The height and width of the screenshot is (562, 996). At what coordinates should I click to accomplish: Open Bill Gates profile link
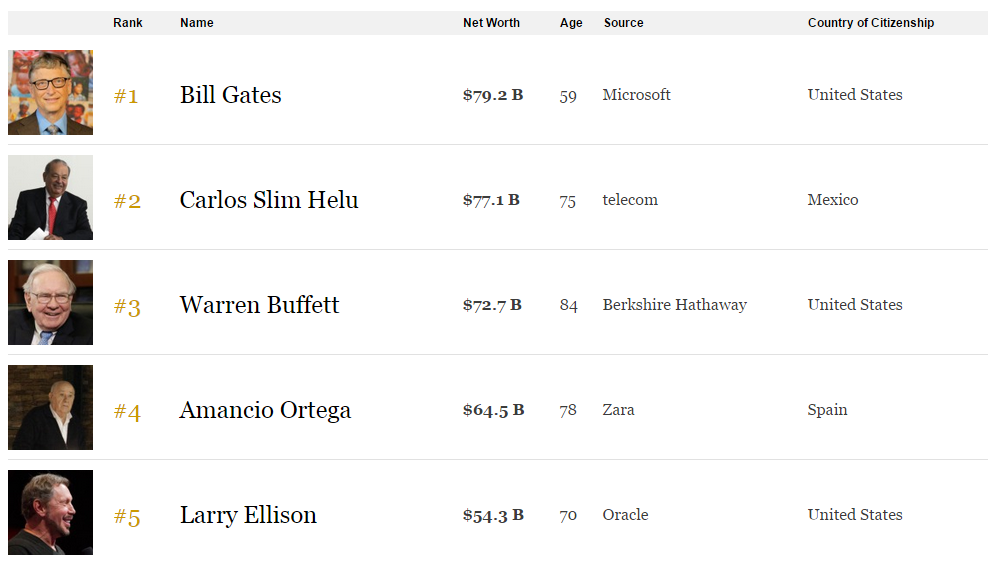click(231, 95)
